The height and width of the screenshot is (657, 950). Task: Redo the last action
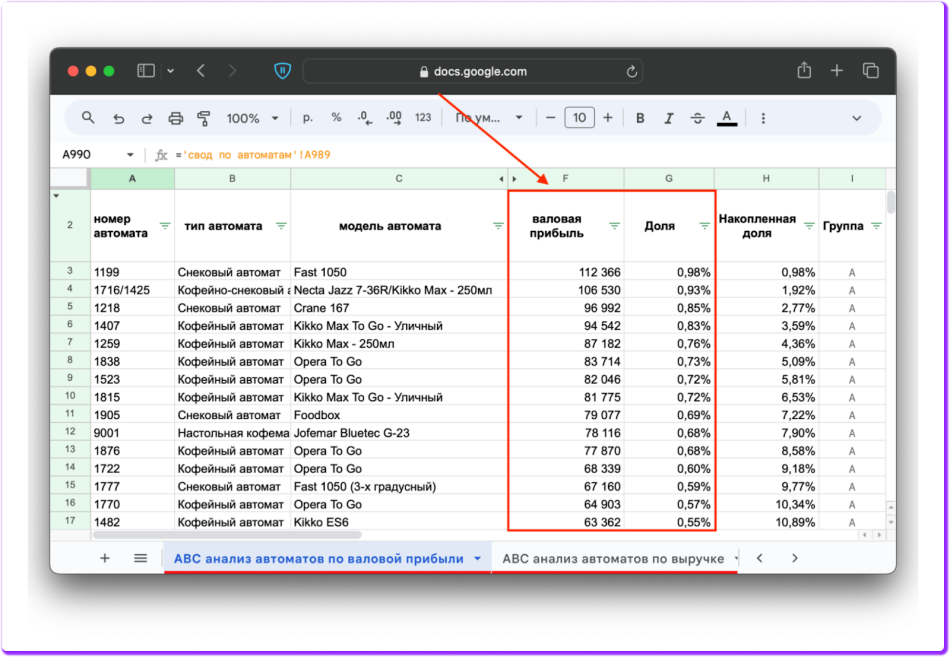click(x=147, y=118)
